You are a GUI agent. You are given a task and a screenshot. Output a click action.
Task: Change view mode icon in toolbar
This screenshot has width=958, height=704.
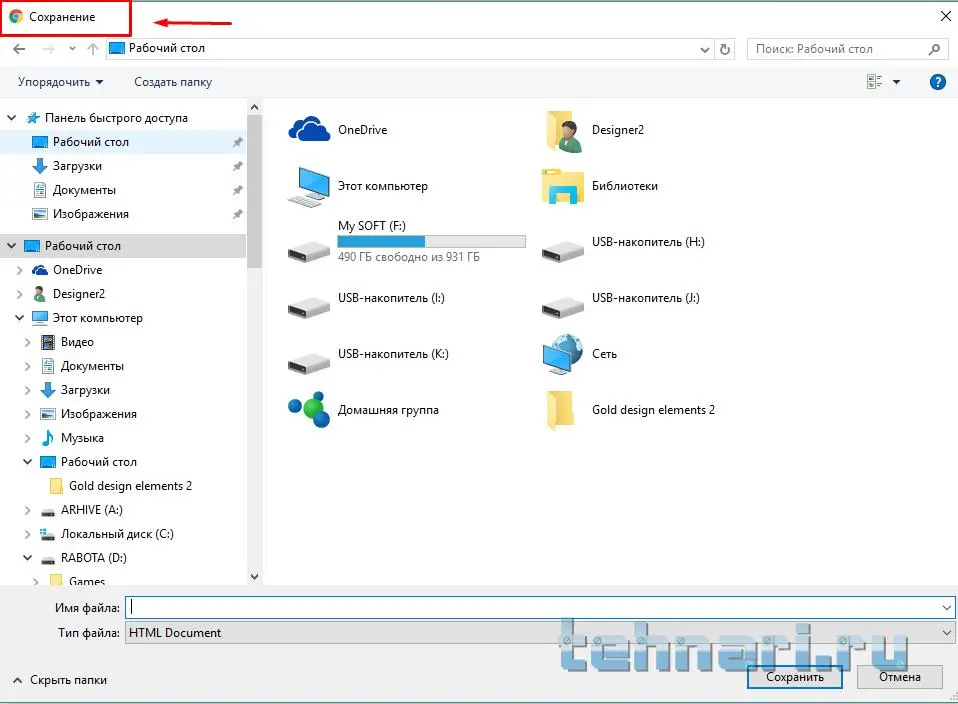pyautogui.click(x=875, y=82)
